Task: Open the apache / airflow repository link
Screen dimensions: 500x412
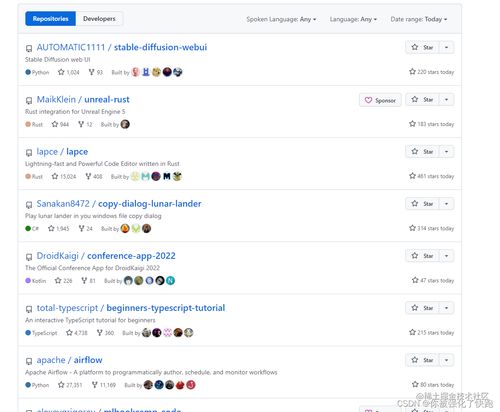Action: point(69,360)
